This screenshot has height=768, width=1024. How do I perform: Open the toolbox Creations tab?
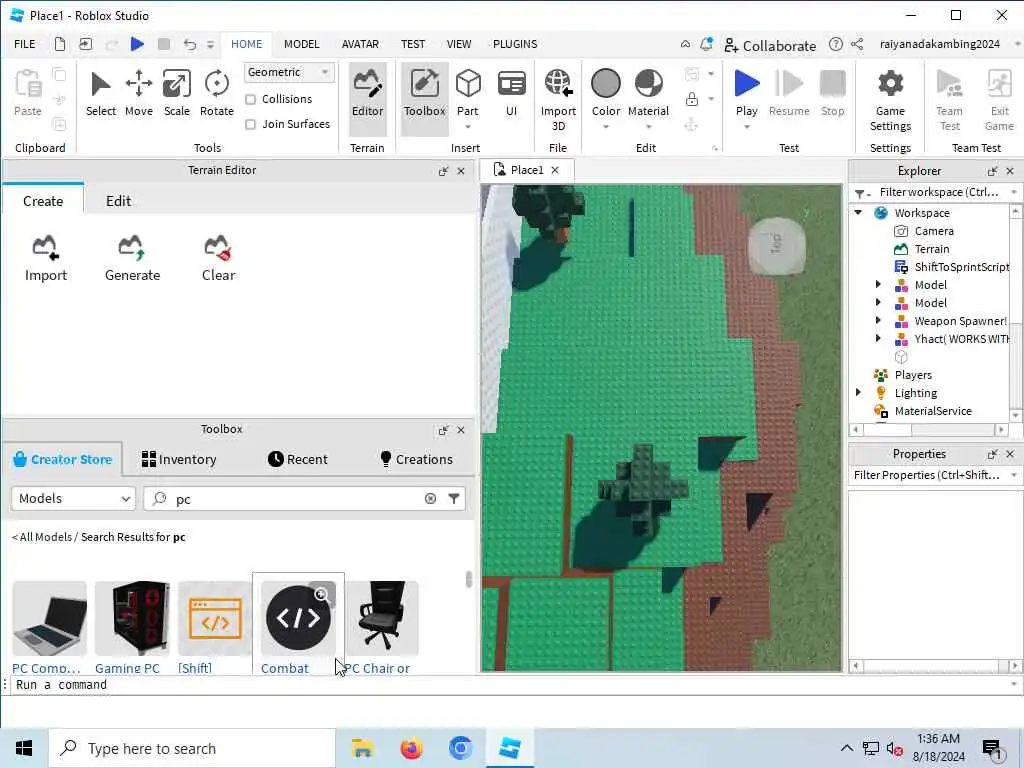point(417,459)
